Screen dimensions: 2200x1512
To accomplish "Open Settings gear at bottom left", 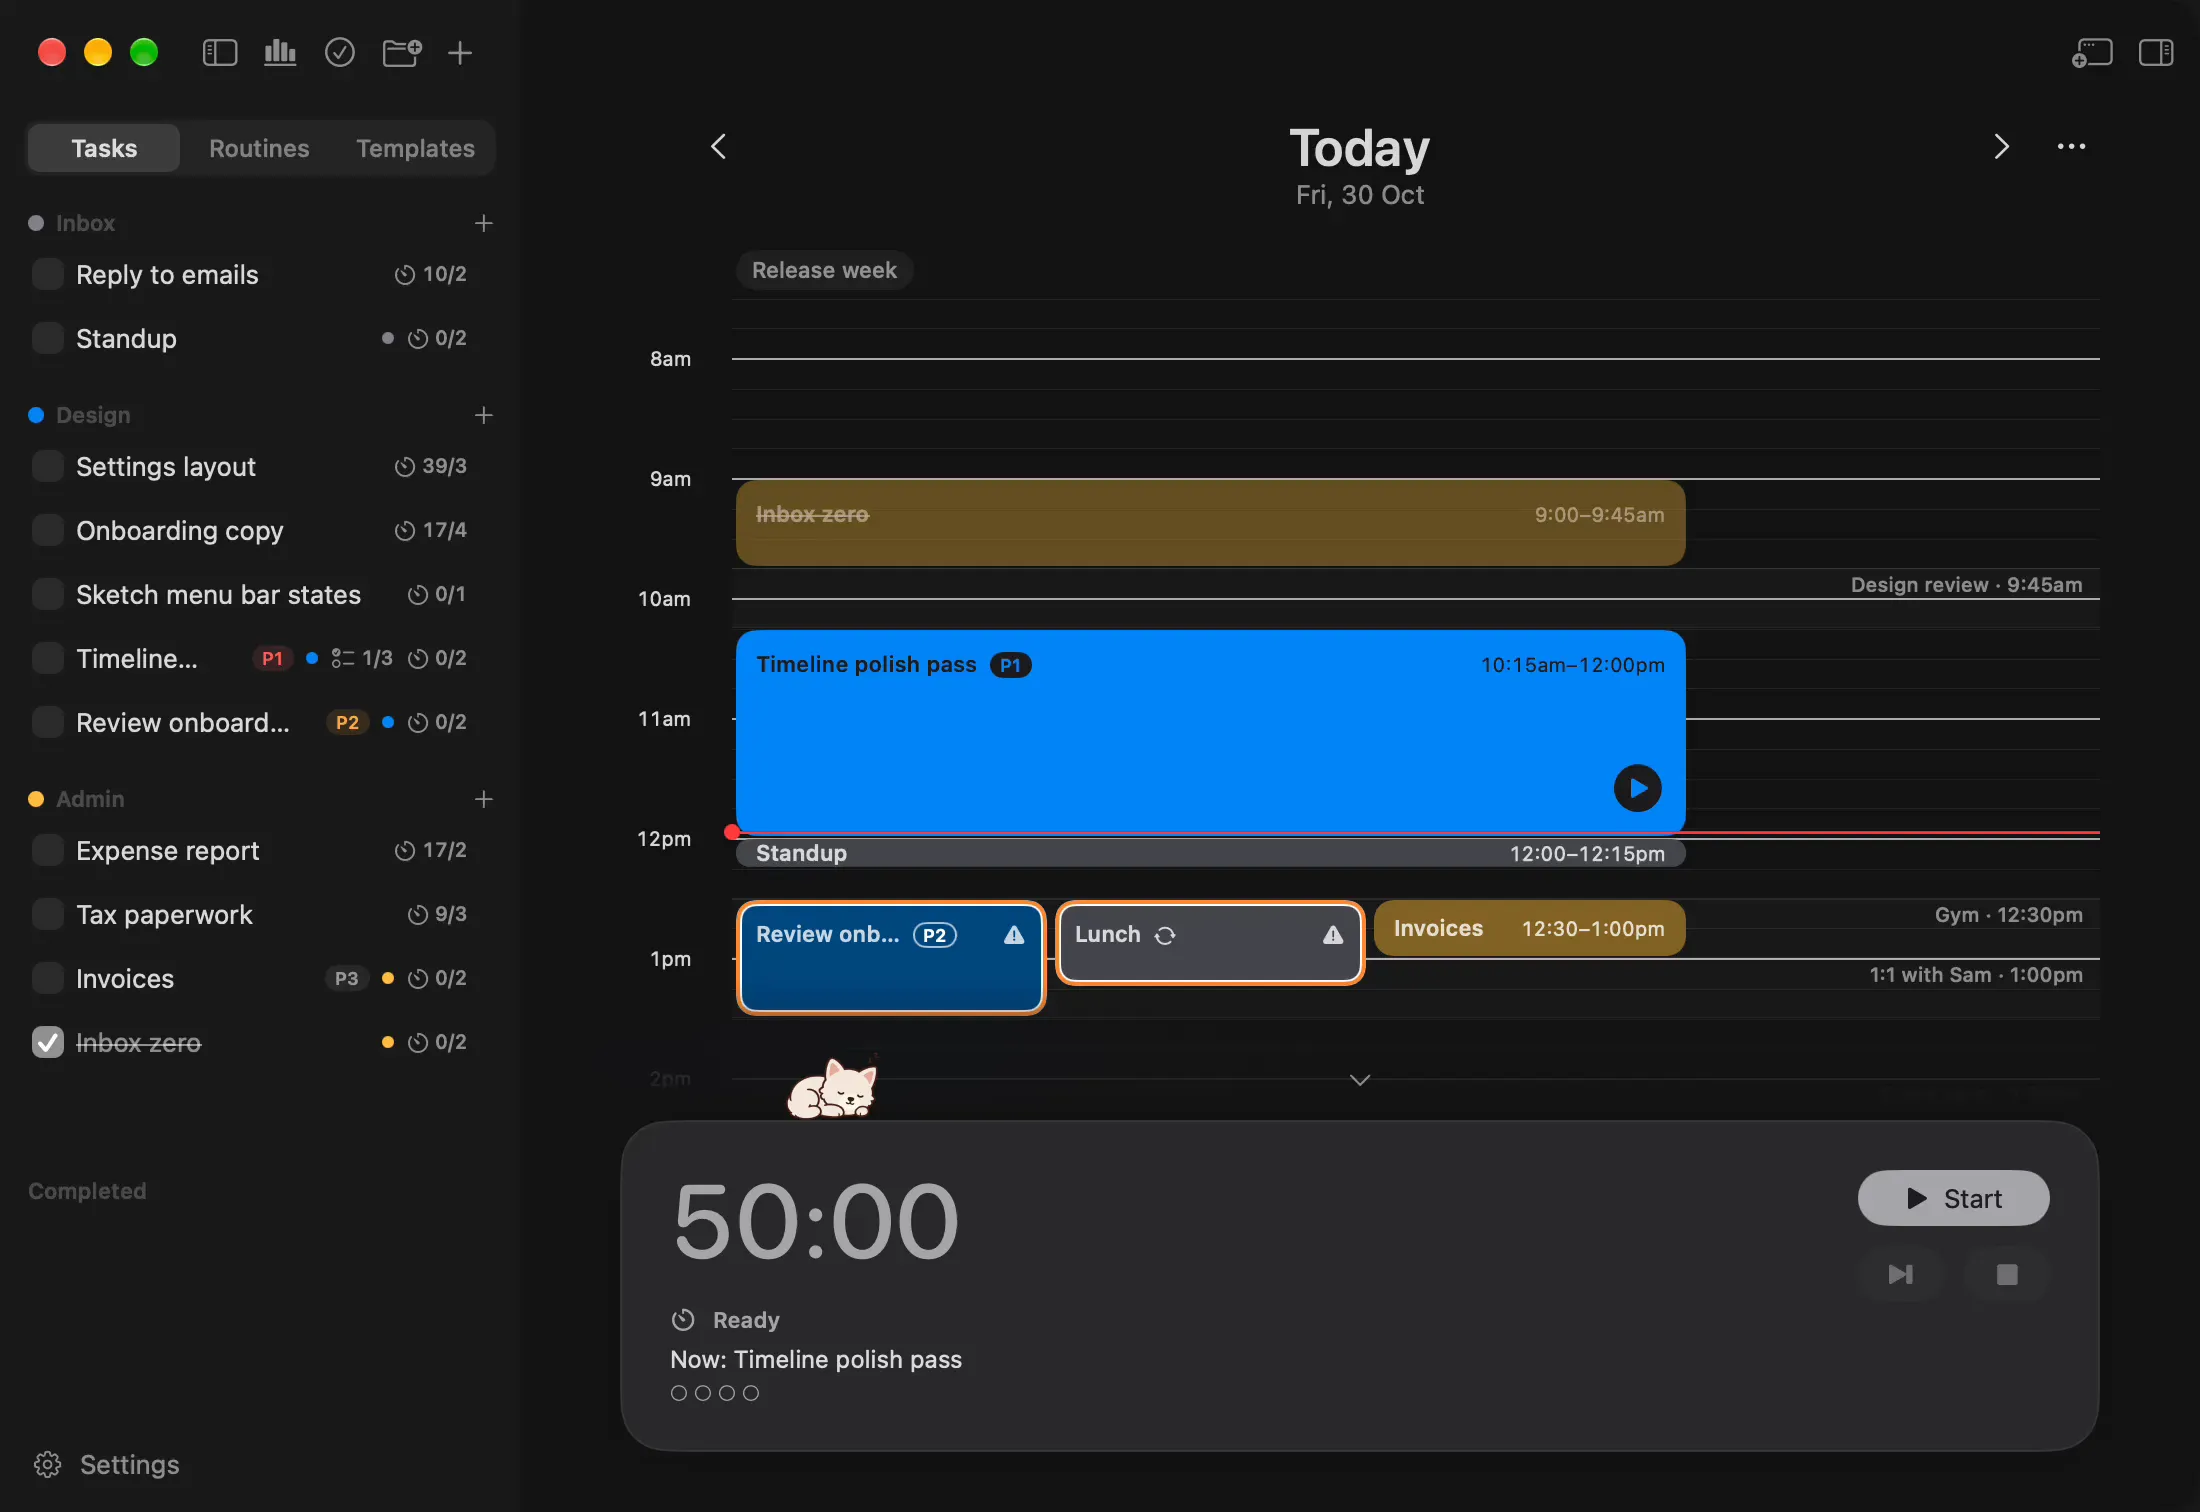I will click(x=47, y=1464).
